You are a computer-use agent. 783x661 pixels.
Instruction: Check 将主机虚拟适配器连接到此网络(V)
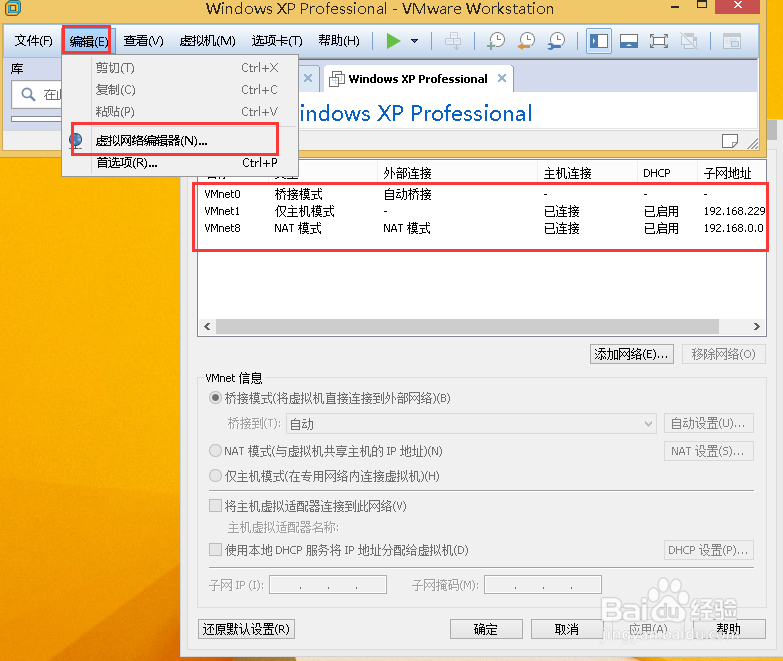click(215, 506)
